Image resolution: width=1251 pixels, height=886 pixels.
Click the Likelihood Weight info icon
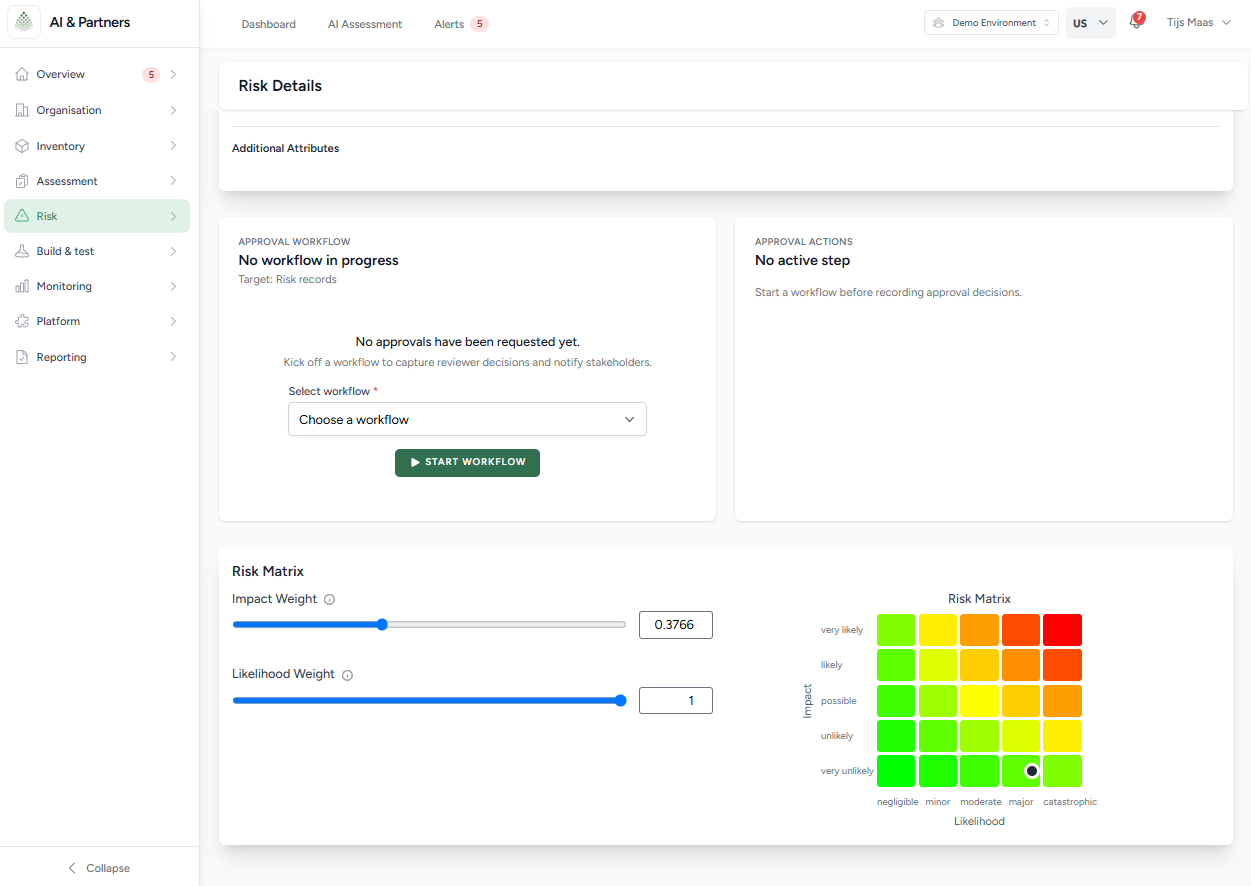click(348, 675)
